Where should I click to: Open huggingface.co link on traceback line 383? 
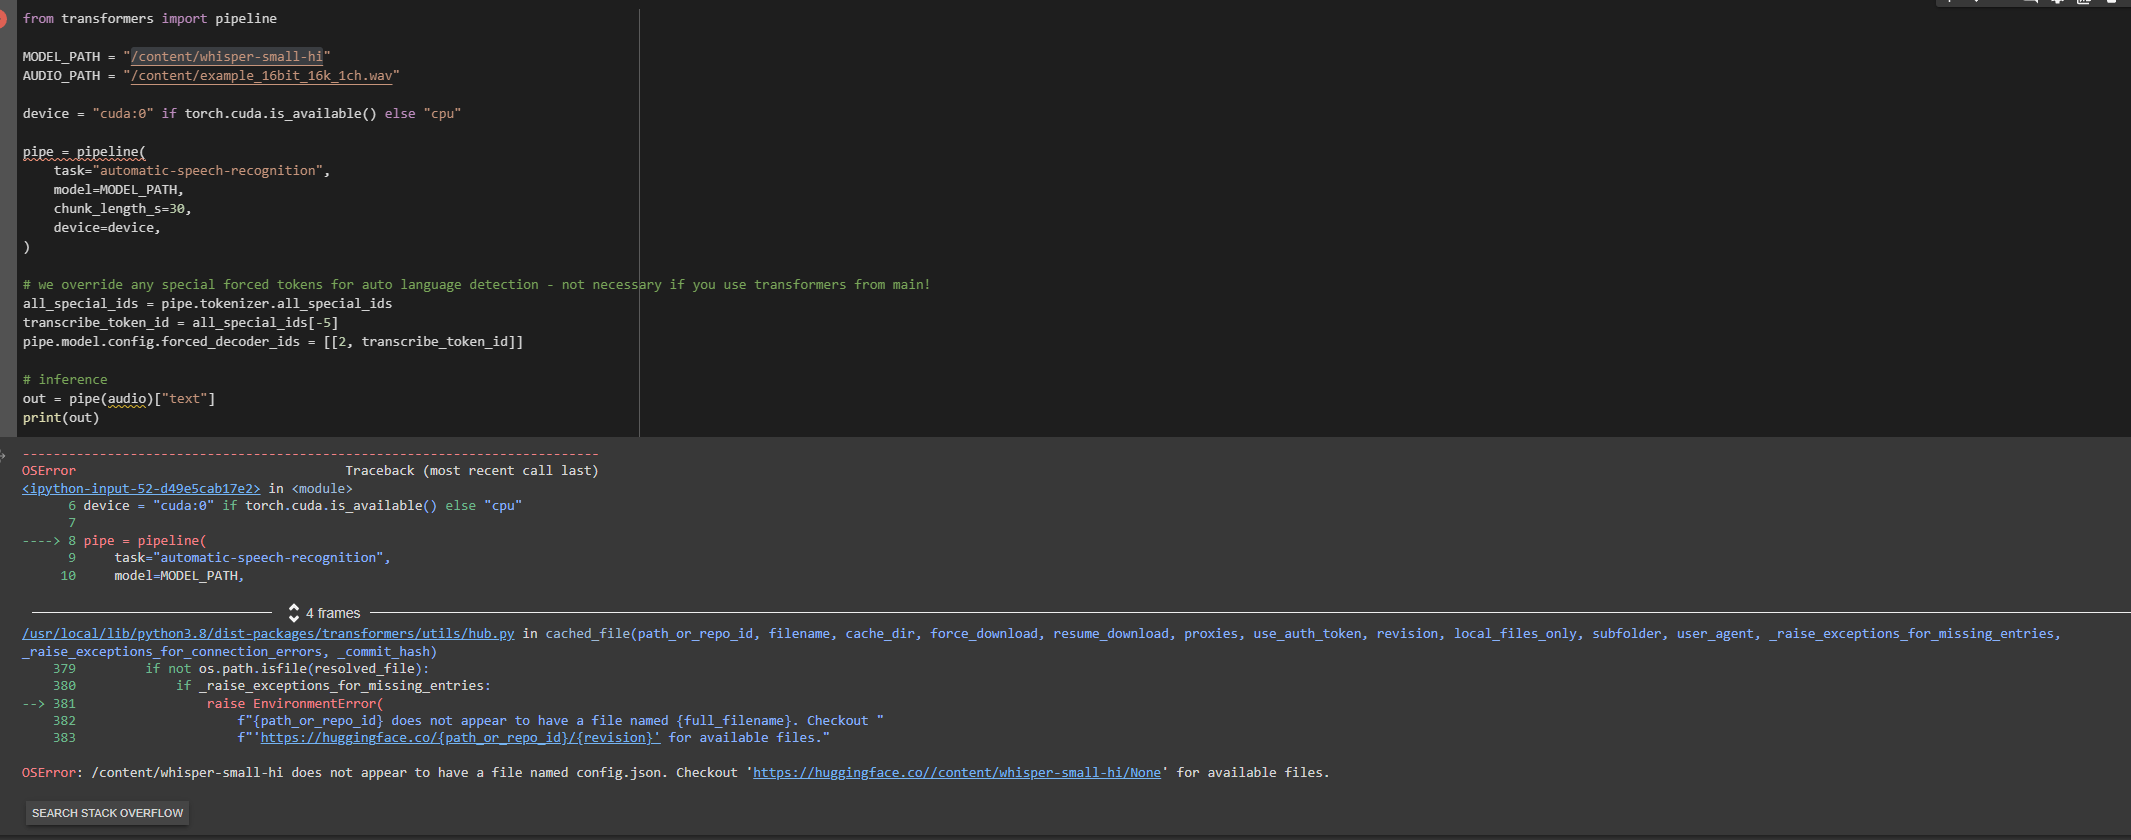pos(460,738)
